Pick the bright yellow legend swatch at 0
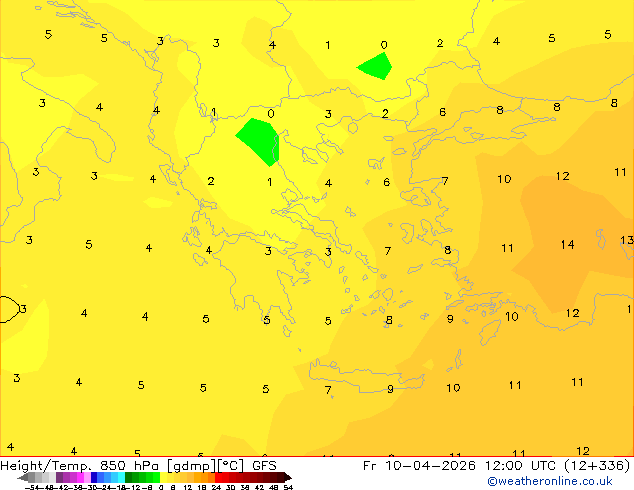 pos(163,477)
